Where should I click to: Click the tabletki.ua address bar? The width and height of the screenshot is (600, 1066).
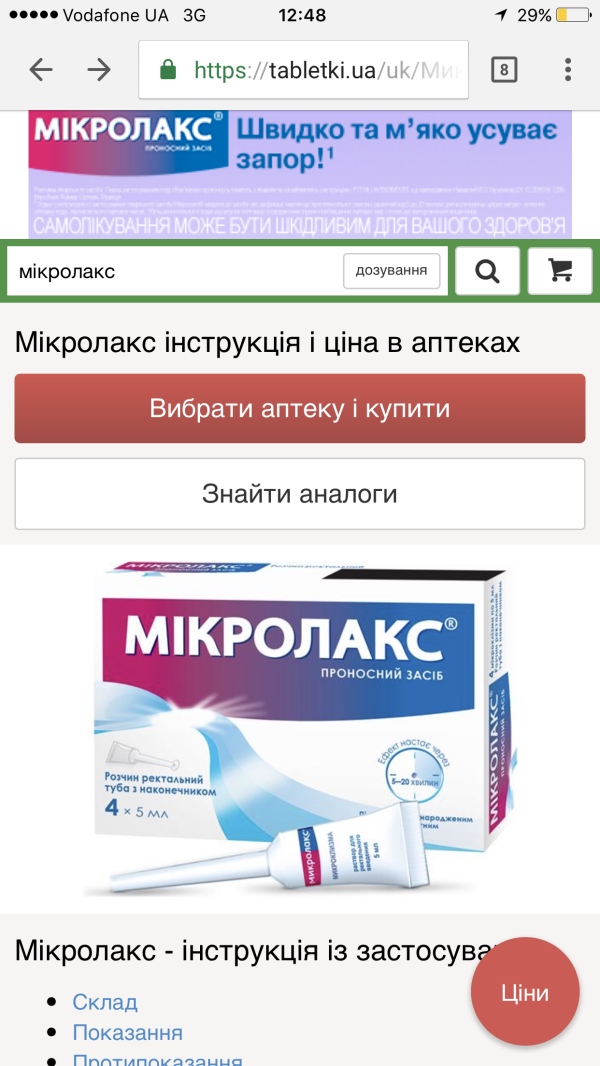pos(304,70)
